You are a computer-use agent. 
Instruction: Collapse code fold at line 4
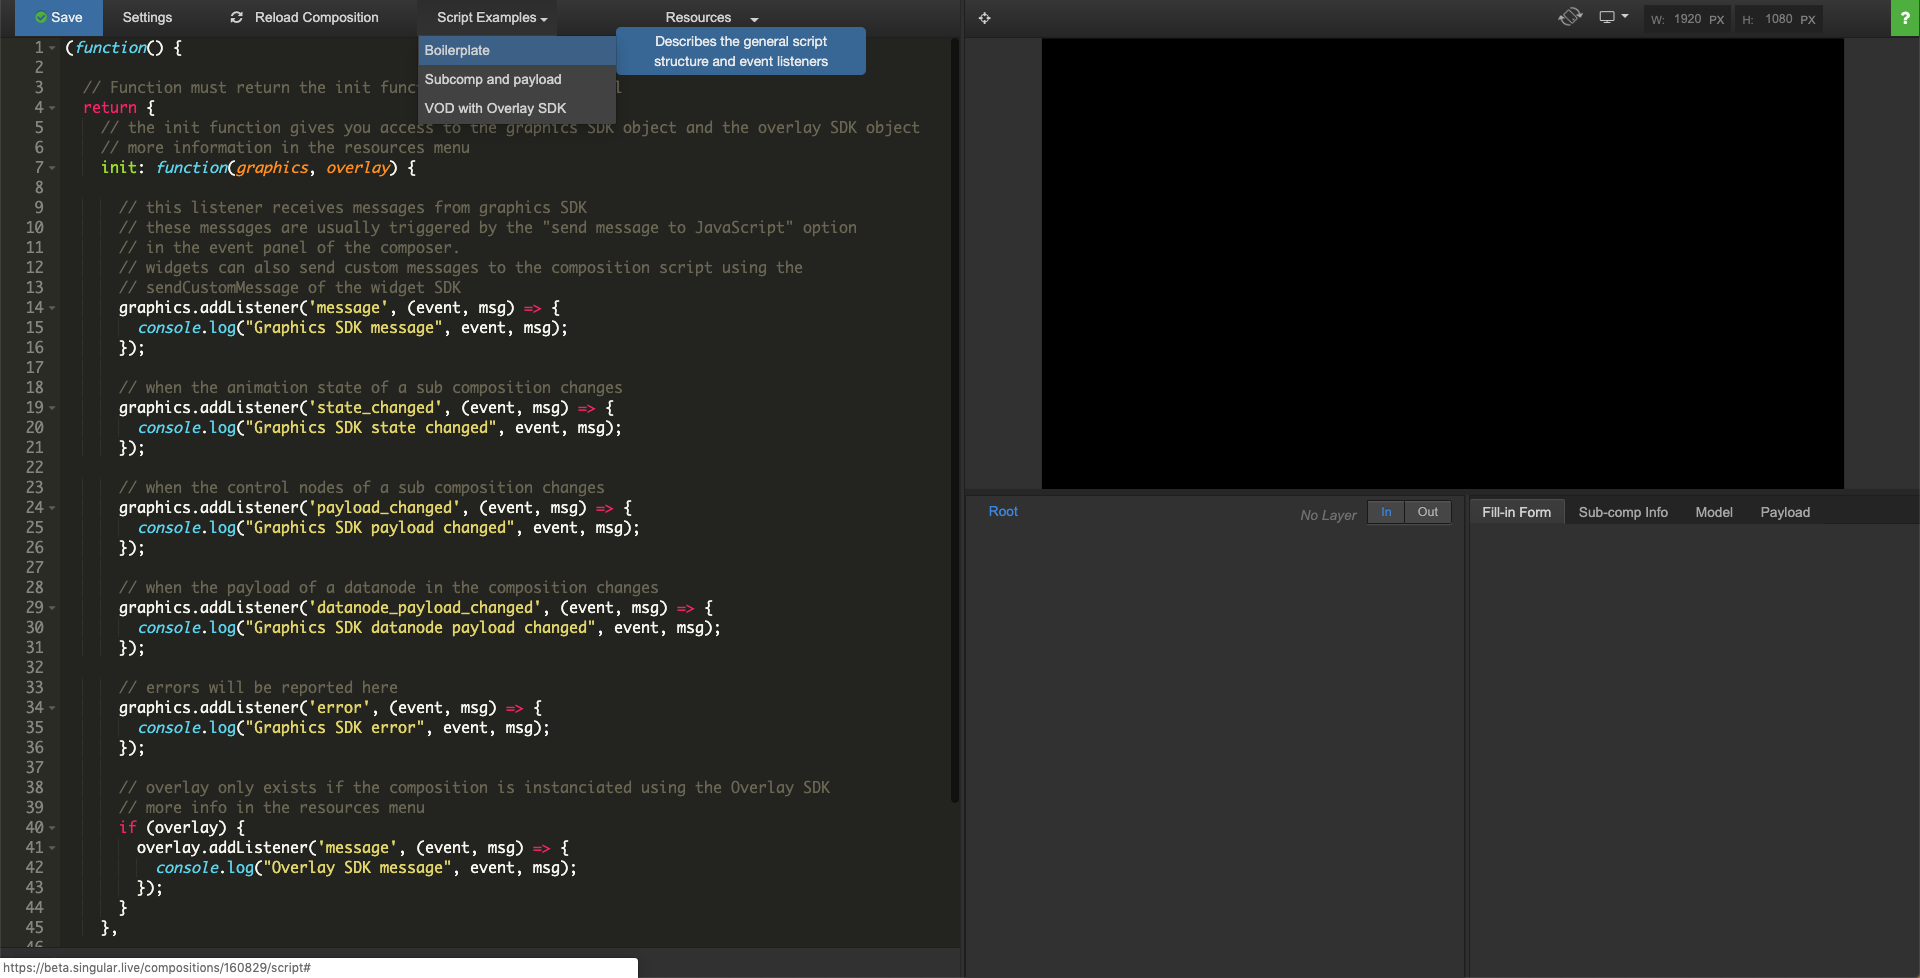coord(52,108)
